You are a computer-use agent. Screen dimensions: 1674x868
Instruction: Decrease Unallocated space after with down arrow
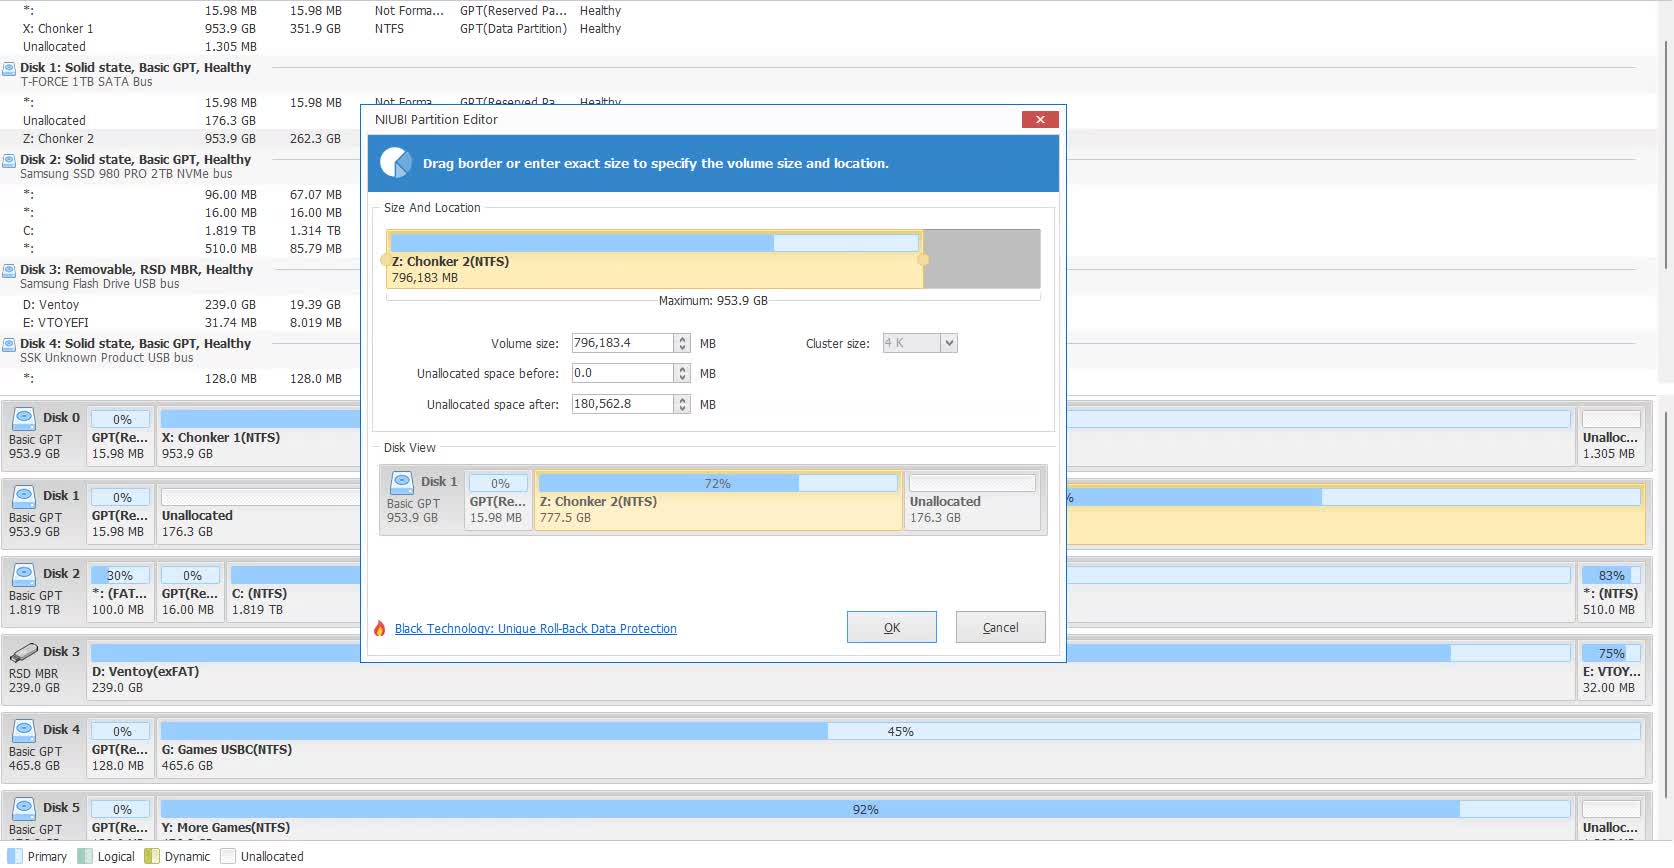click(x=683, y=409)
